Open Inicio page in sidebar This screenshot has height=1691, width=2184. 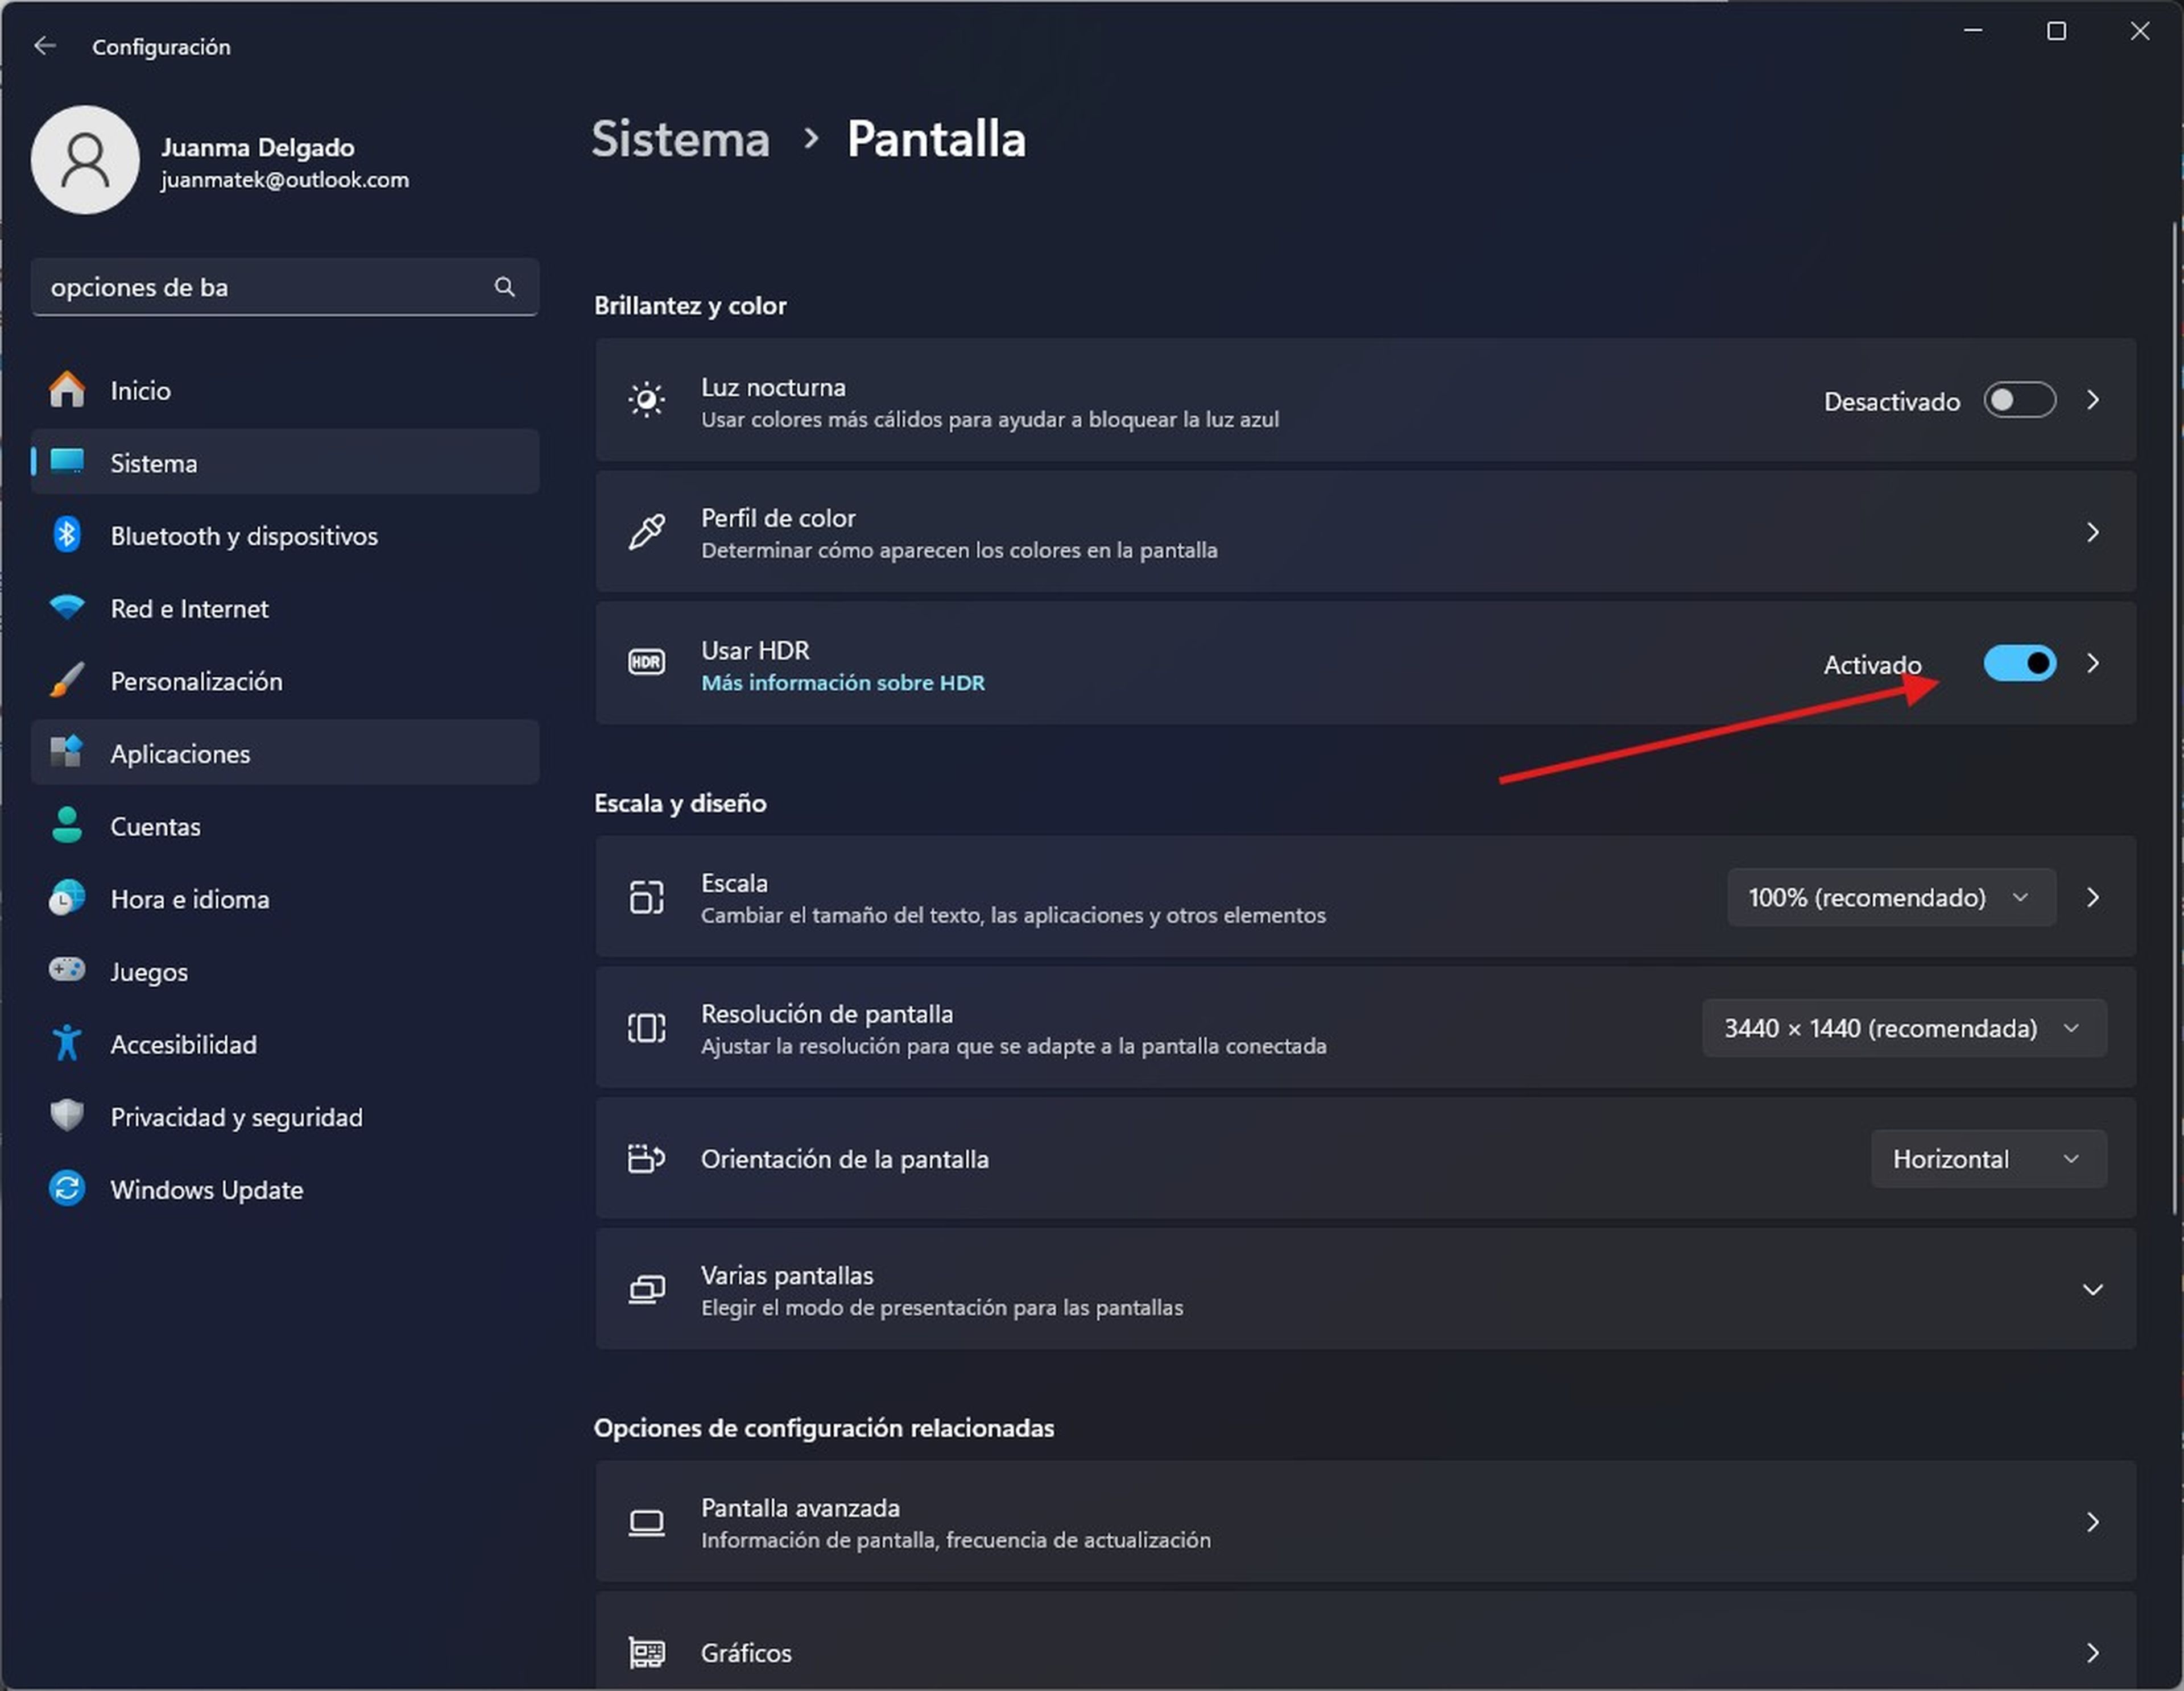[285, 390]
